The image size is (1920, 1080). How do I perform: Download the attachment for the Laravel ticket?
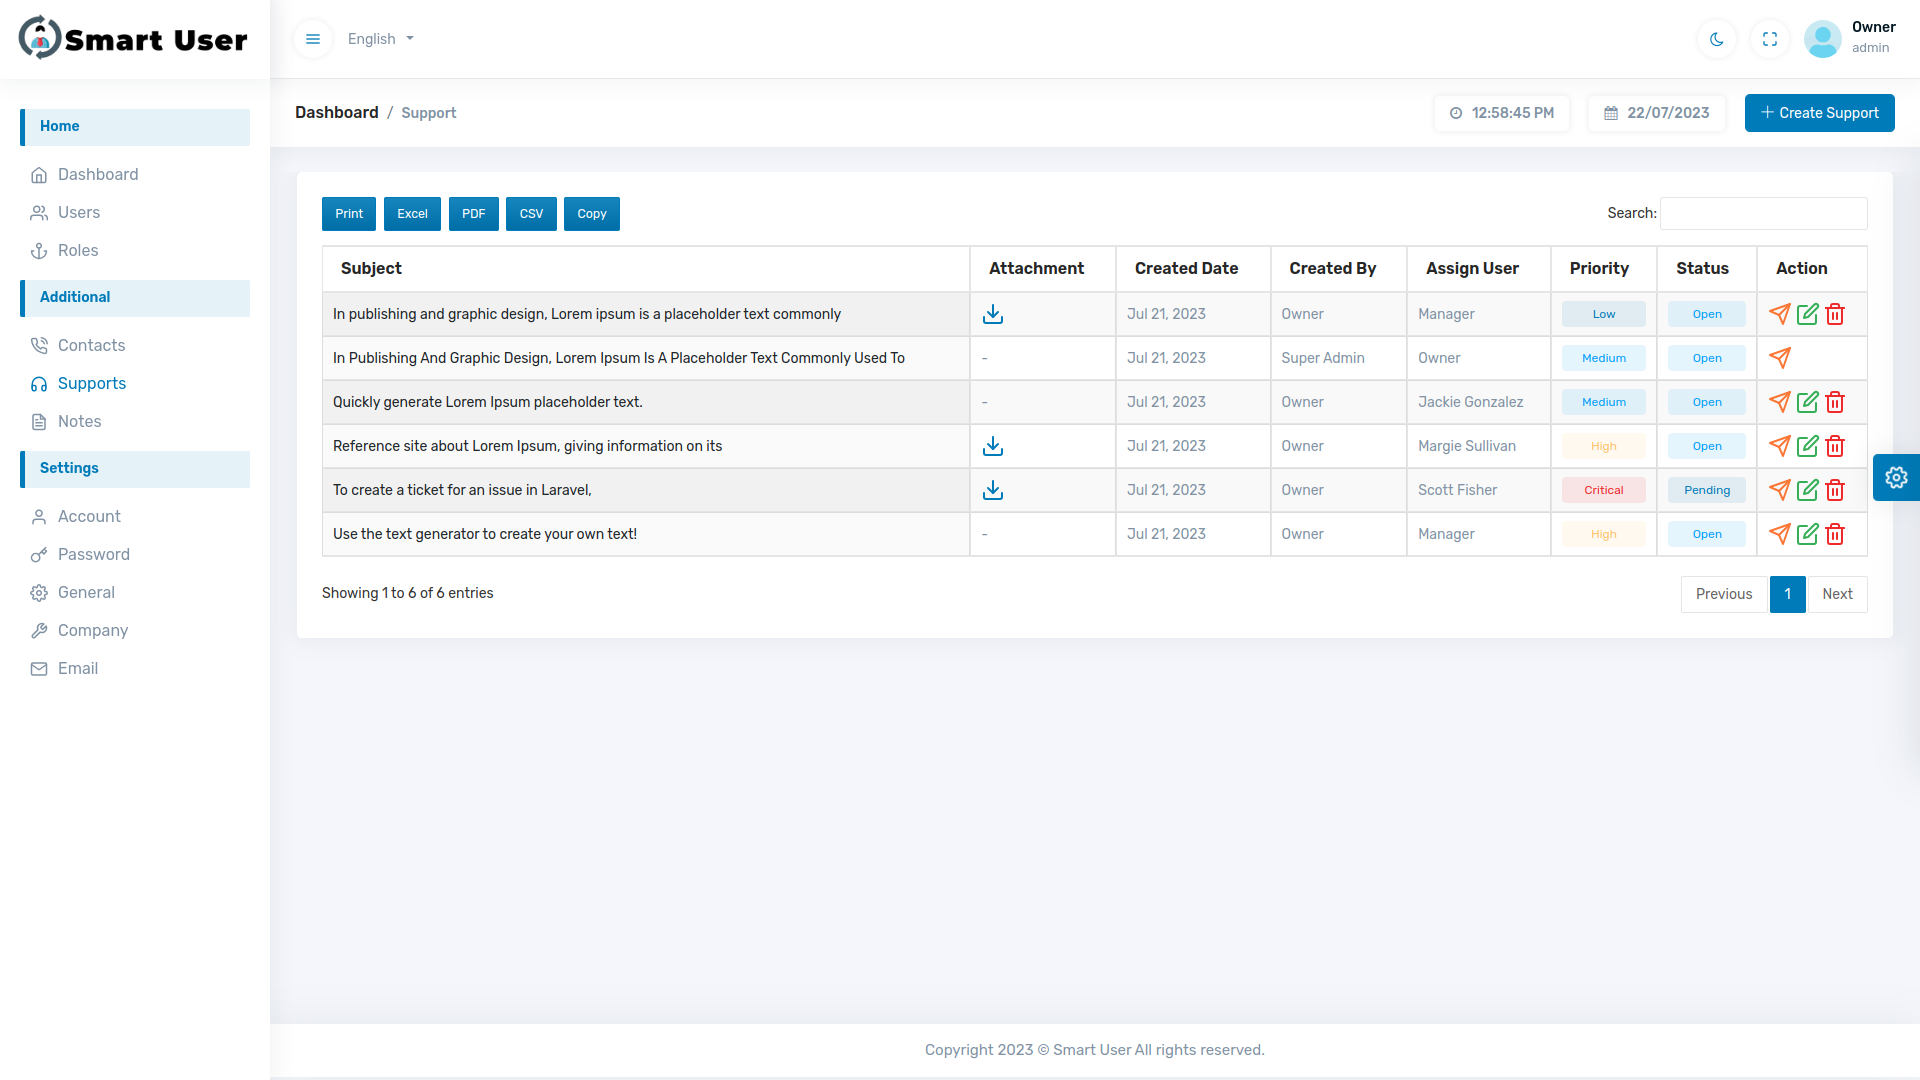pos(993,490)
